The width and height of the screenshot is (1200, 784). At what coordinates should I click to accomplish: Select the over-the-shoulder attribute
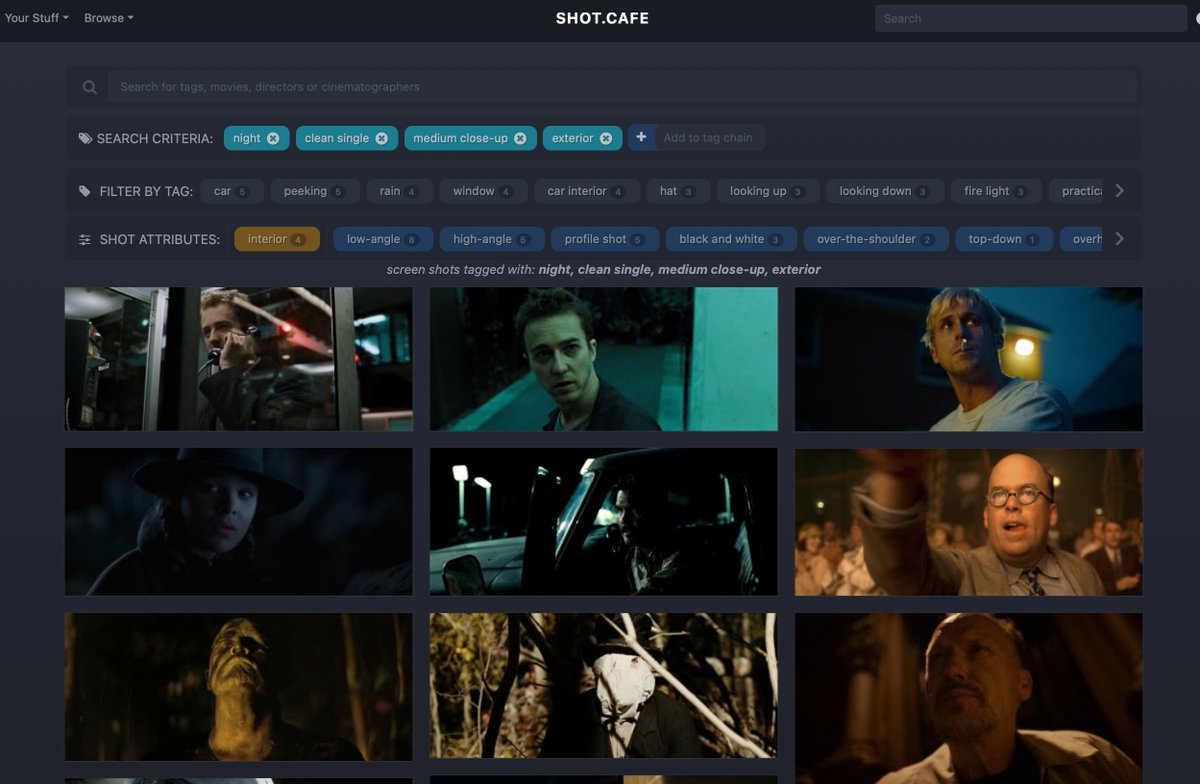point(876,239)
